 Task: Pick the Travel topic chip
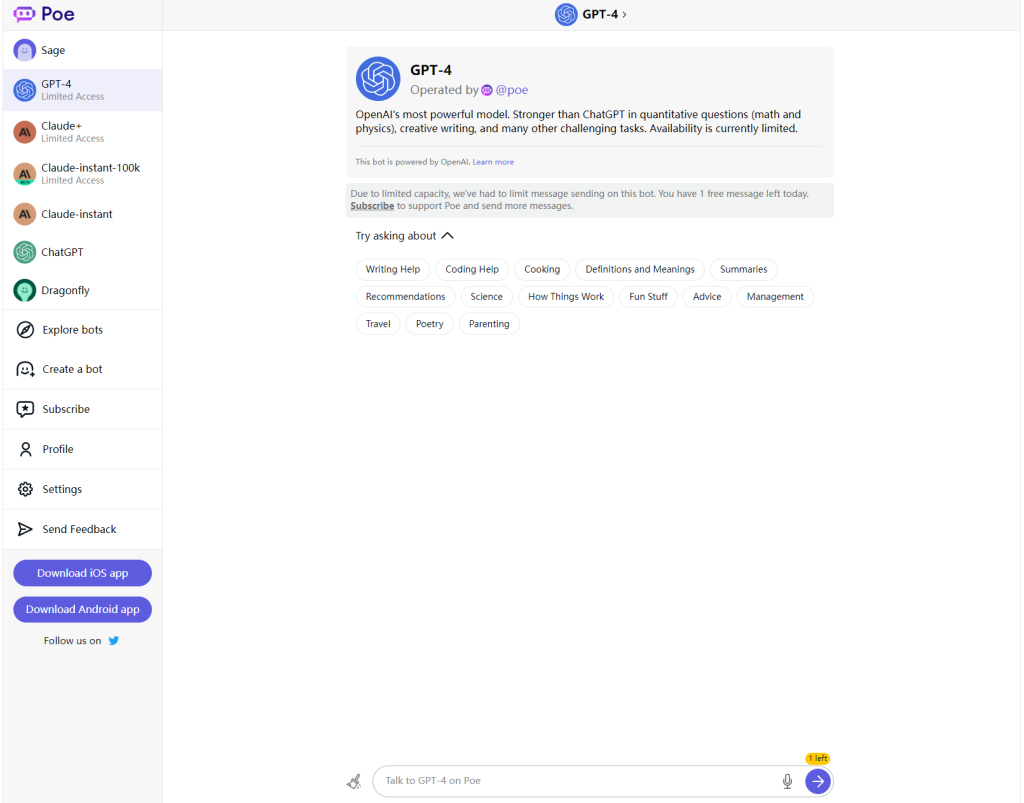(378, 324)
